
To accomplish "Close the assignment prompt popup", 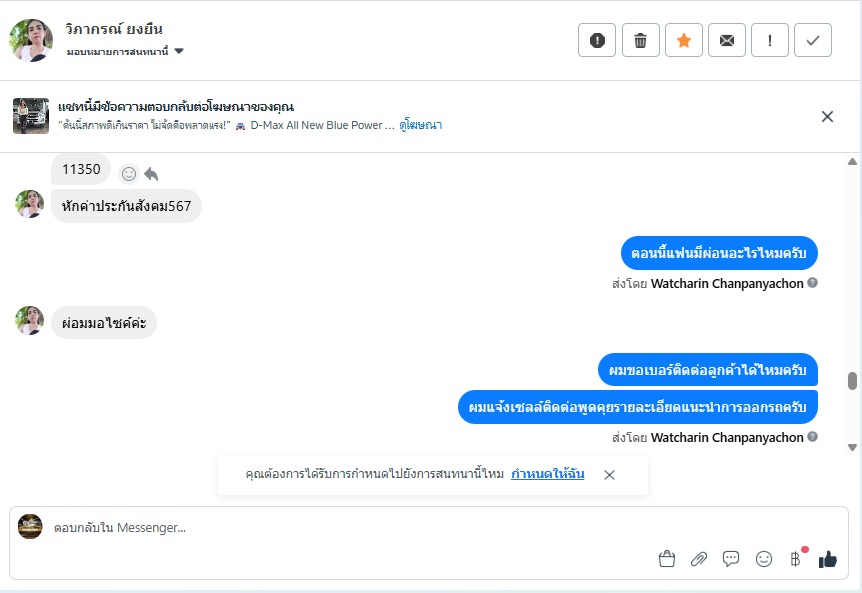I will (x=609, y=475).
